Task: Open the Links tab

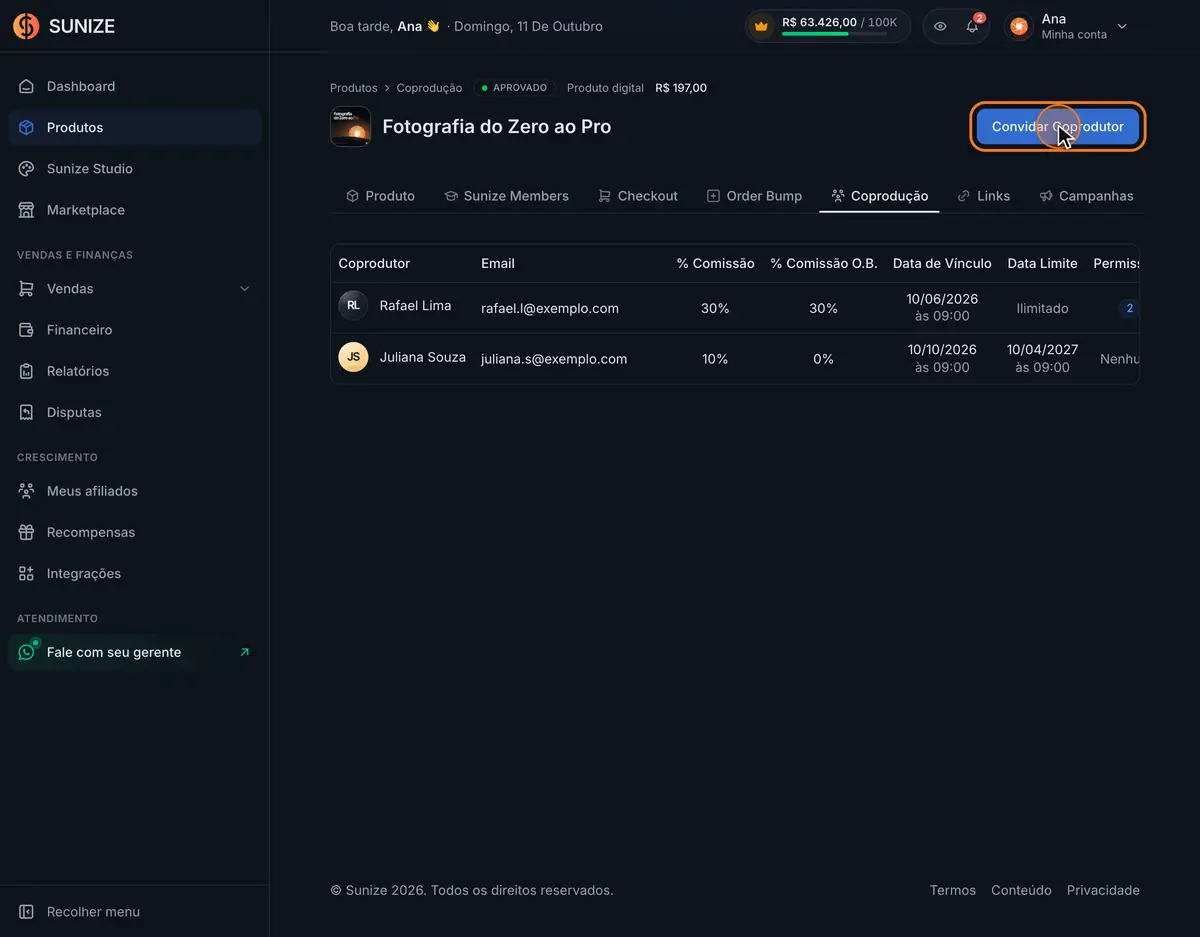Action: pos(983,196)
